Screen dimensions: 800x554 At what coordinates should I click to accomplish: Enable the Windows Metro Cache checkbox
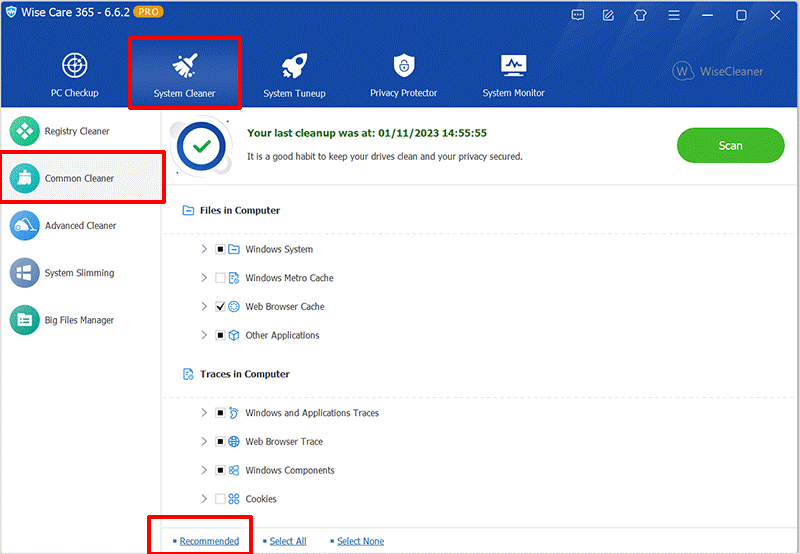point(220,278)
